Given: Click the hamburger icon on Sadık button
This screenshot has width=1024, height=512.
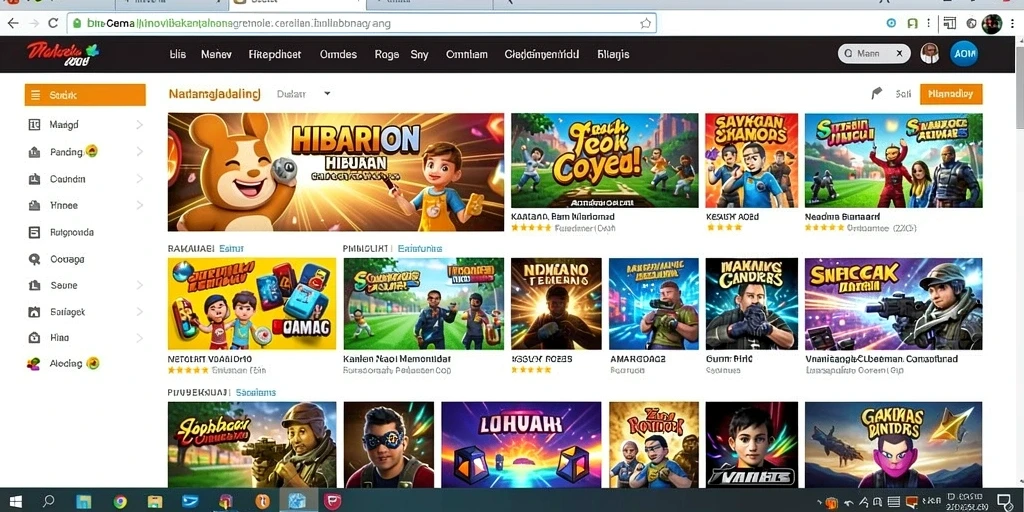Looking at the screenshot, I should [35, 95].
